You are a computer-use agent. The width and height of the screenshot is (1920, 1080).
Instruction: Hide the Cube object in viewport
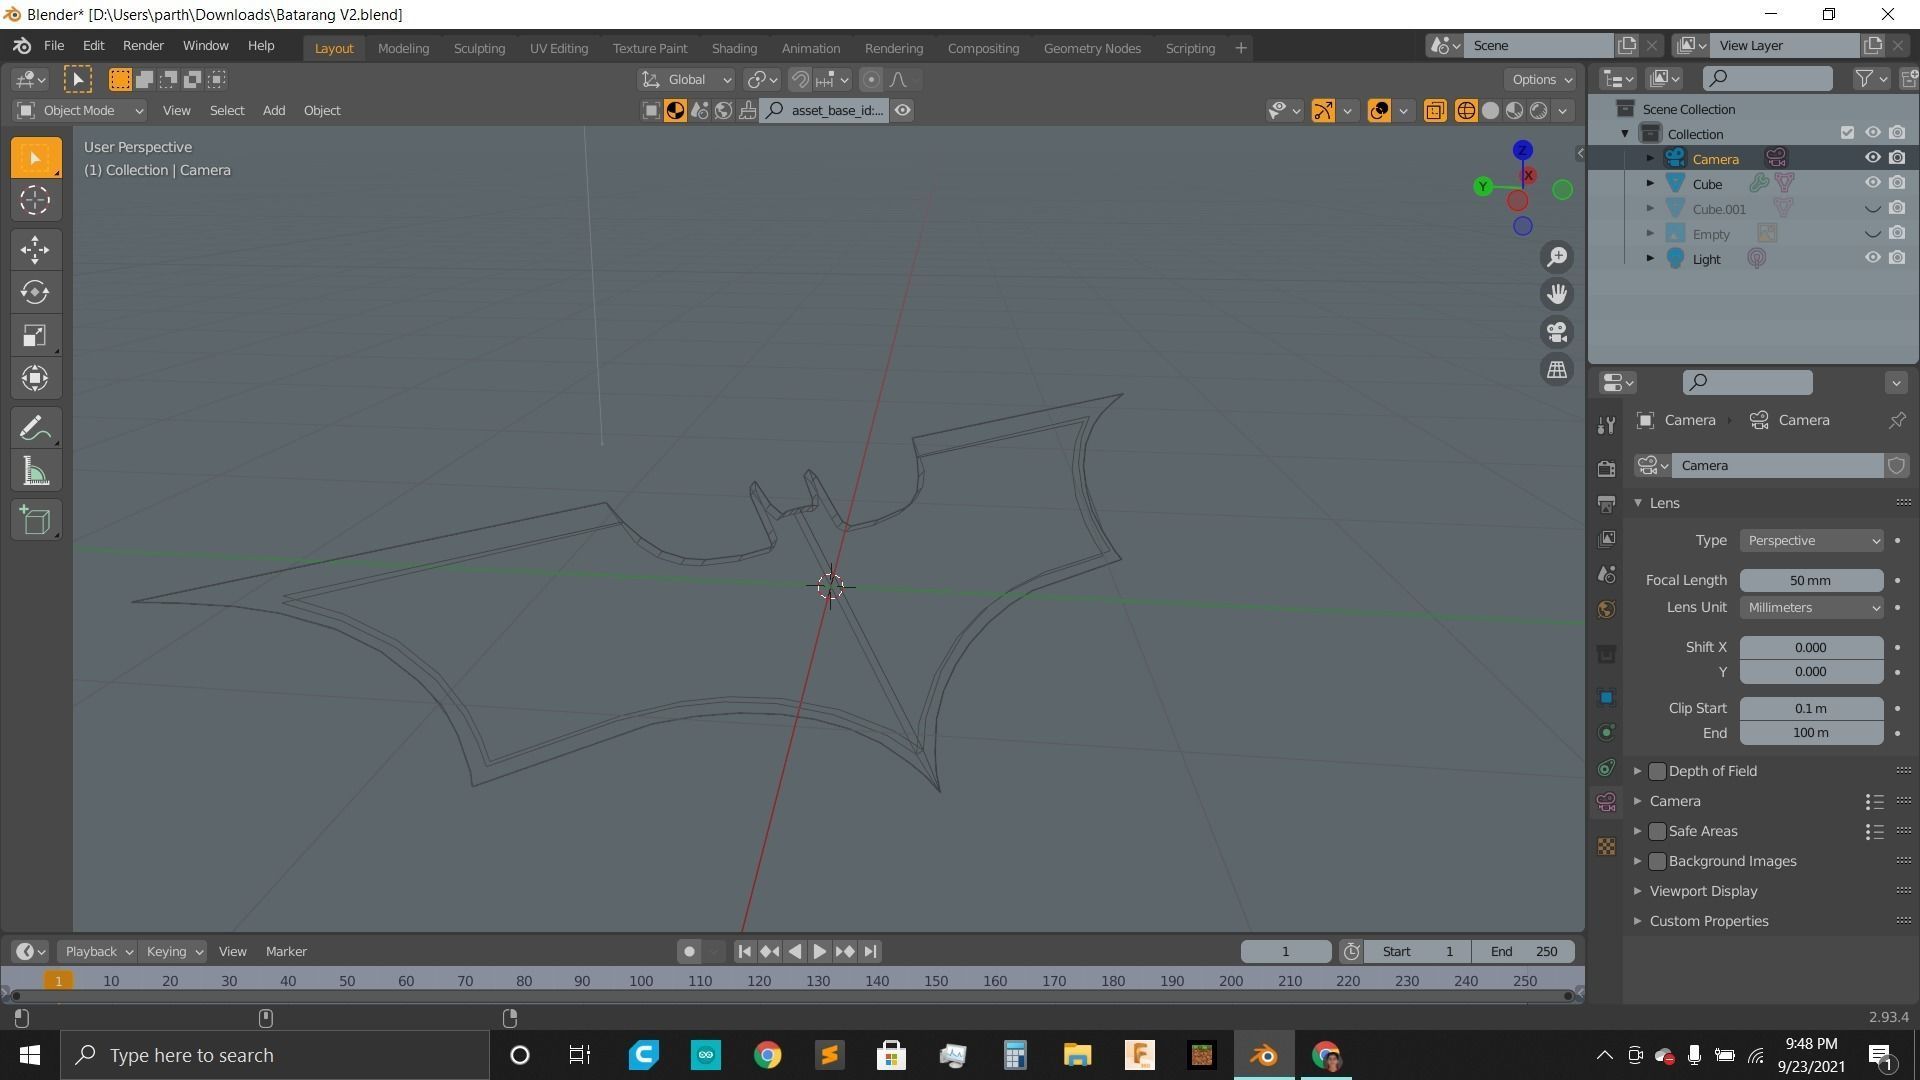[1872, 183]
